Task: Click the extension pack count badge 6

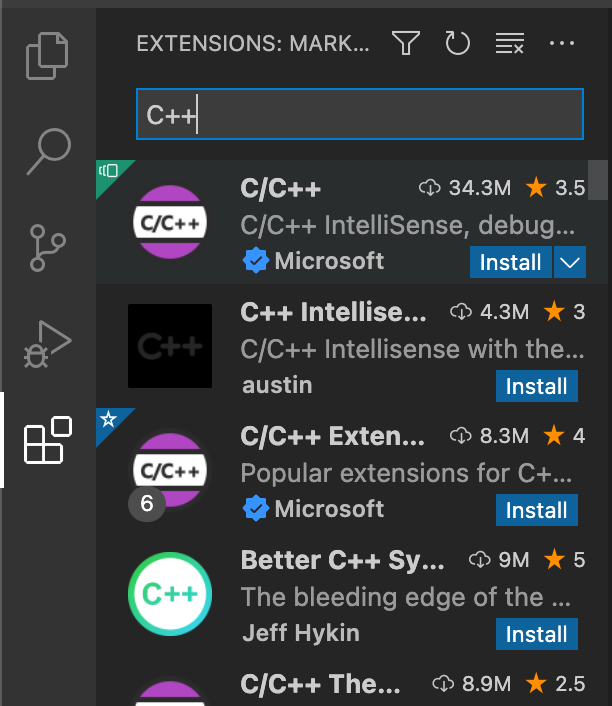Action: point(147,503)
